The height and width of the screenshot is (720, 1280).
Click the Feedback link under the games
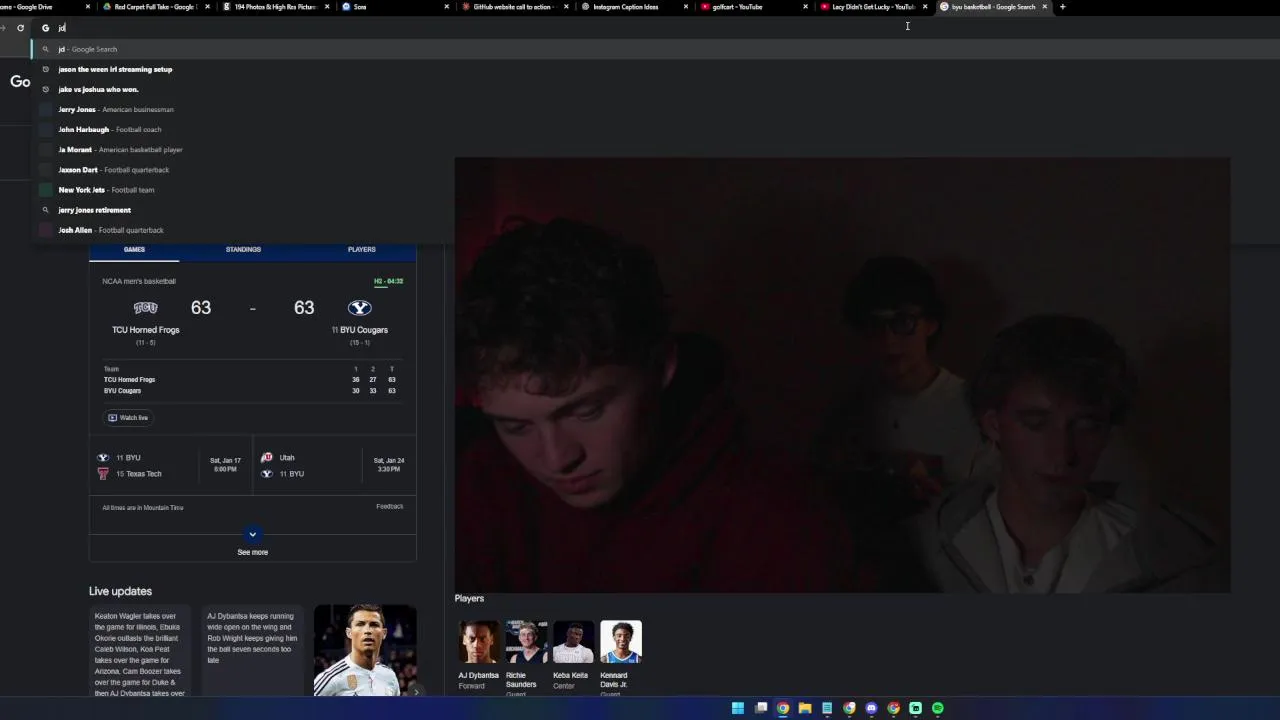(x=390, y=506)
